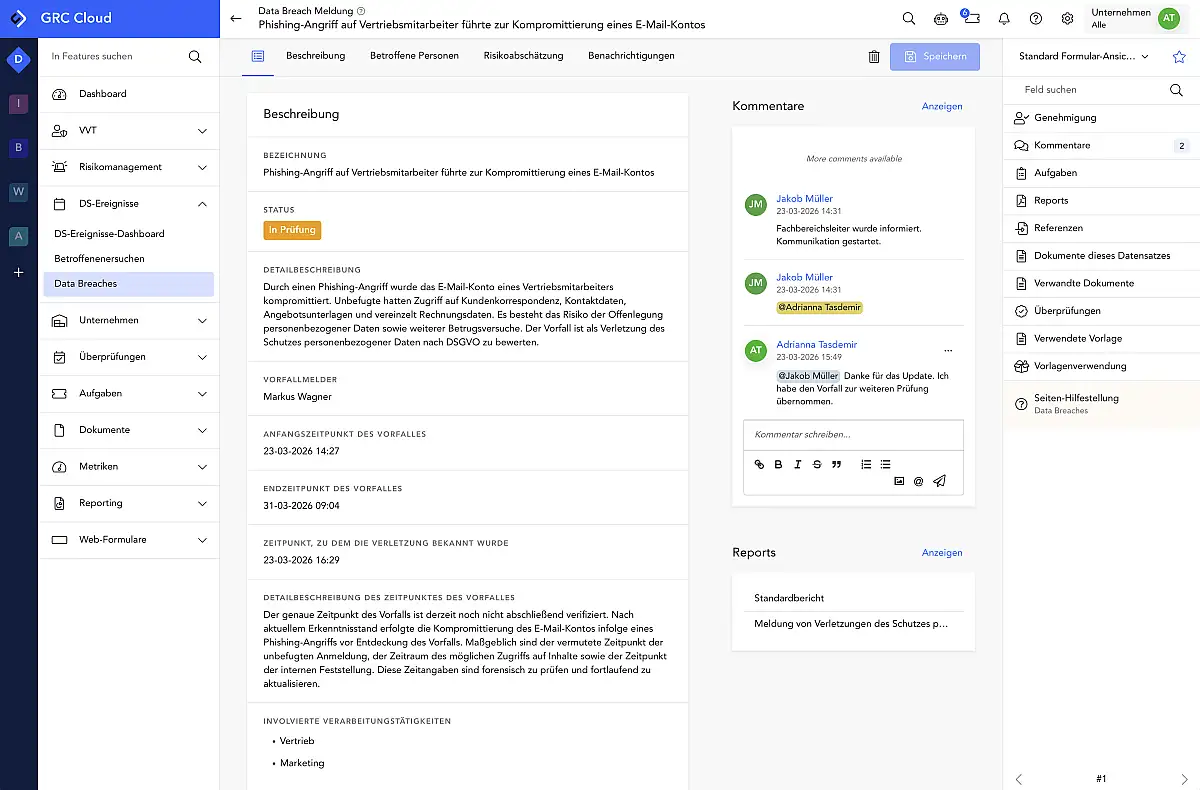Toggle bold formatting in comment editor
The height and width of the screenshot is (790, 1200).
(x=778, y=464)
